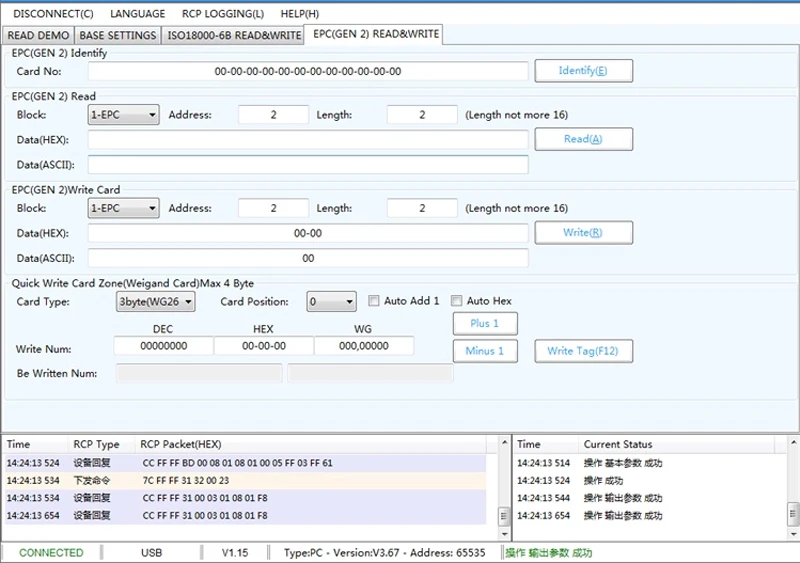Click scroll down arrow of RCP packet log
This screenshot has width=800, height=563.
[504, 534]
